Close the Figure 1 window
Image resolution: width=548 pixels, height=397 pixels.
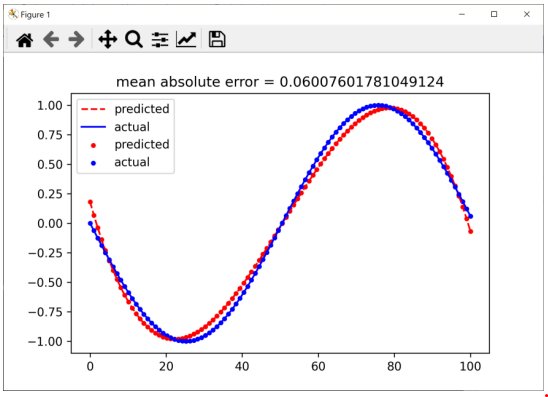pos(527,14)
